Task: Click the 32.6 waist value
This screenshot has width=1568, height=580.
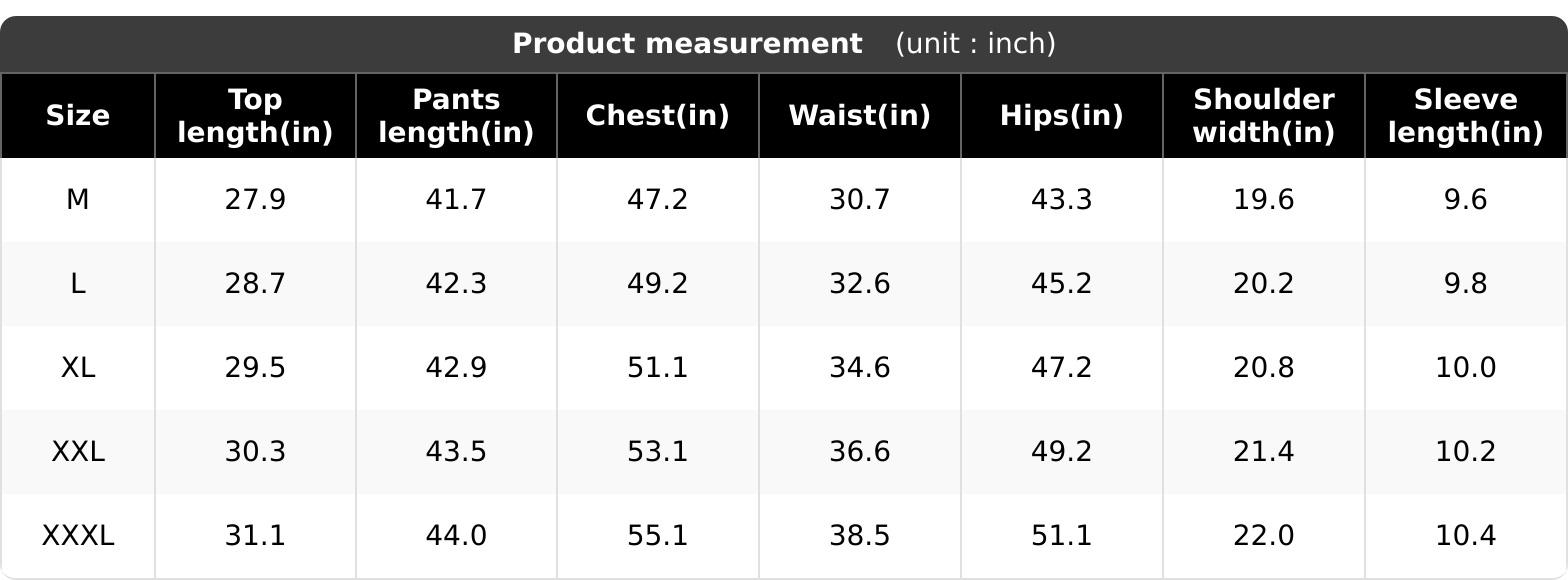Action: point(860,284)
